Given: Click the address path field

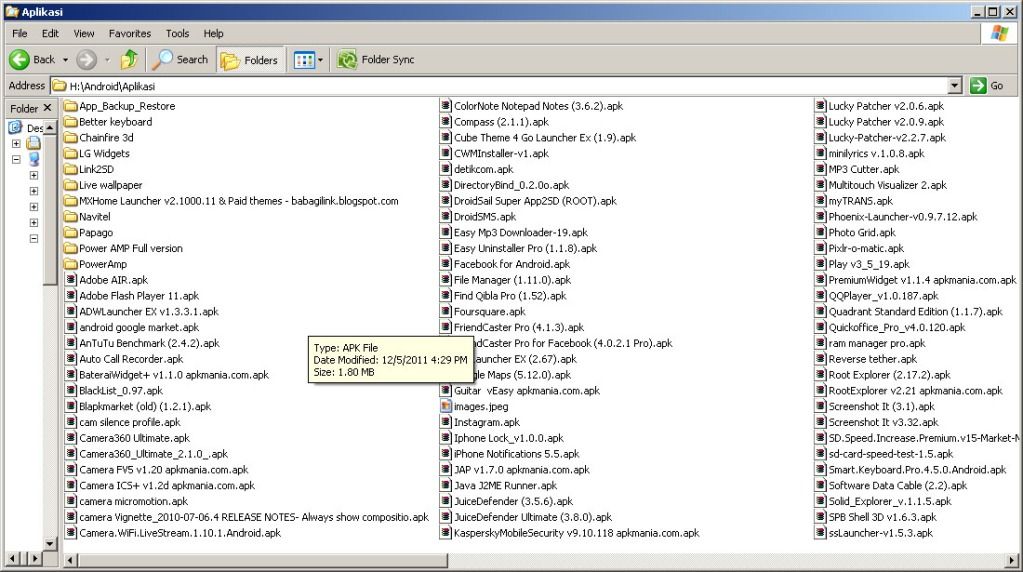Looking at the screenshot, I should (x=499, y=85).
